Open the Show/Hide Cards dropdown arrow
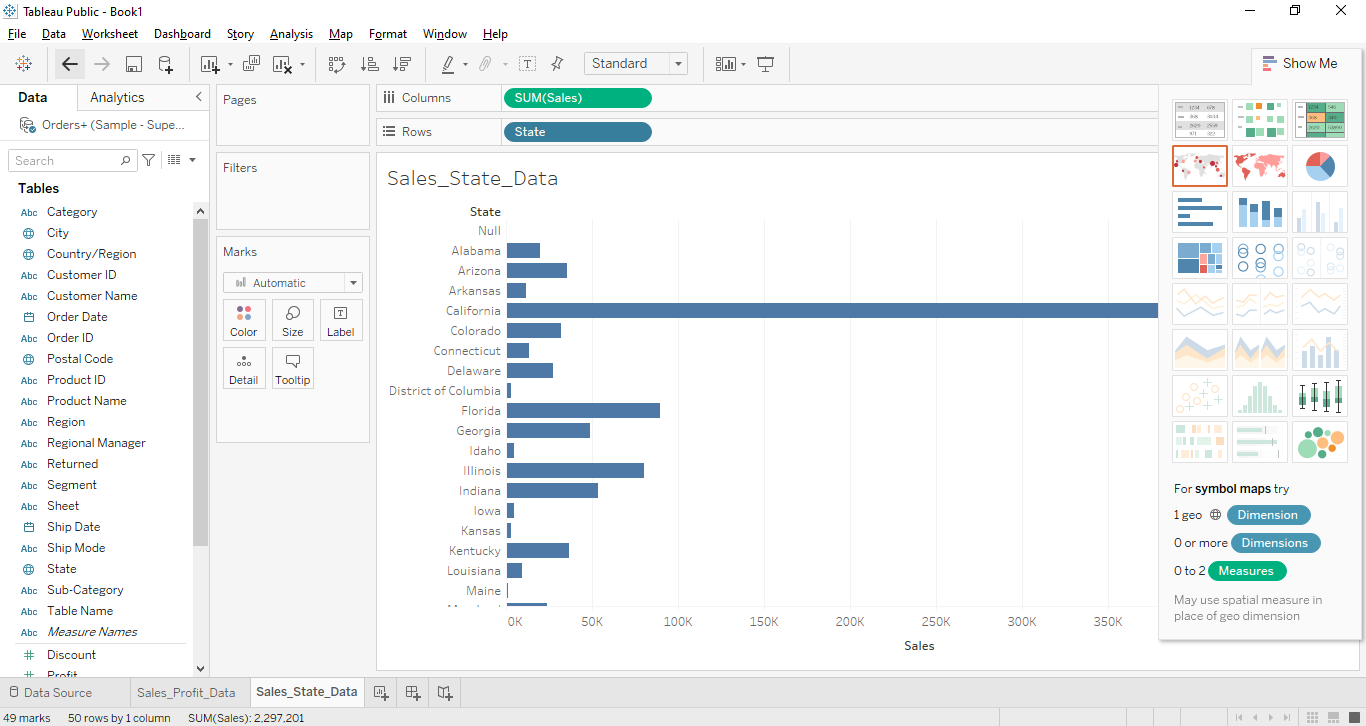Viewport: 1366px width, 726px height. click(743, 65)
